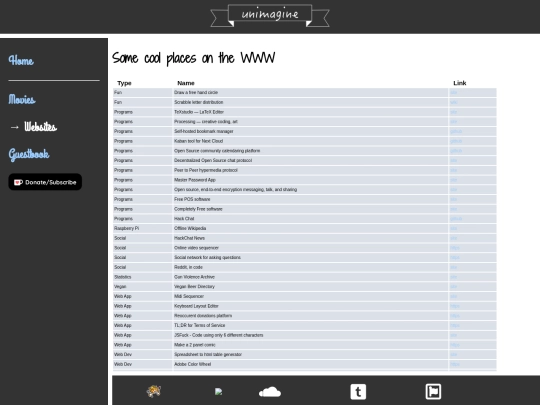Follow the link for Reddit, in code
This screenshot has width=540, height=405.
(x=453, y=267)
